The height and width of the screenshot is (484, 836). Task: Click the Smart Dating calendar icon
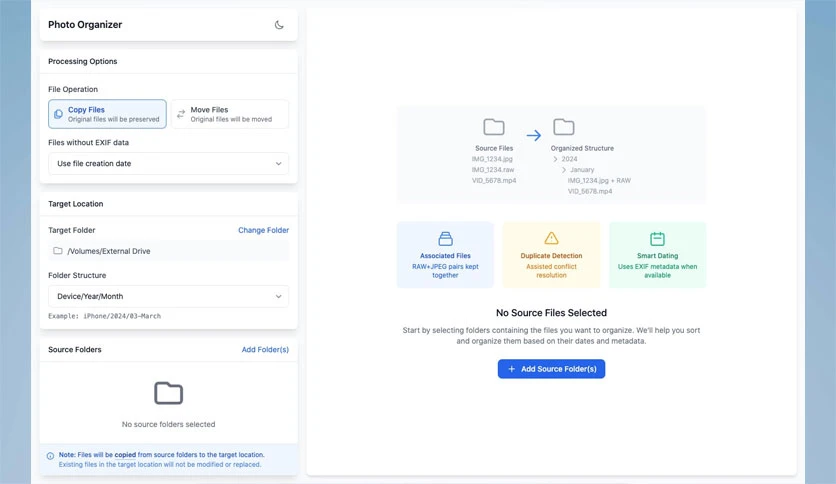click(x=657, y=238)
